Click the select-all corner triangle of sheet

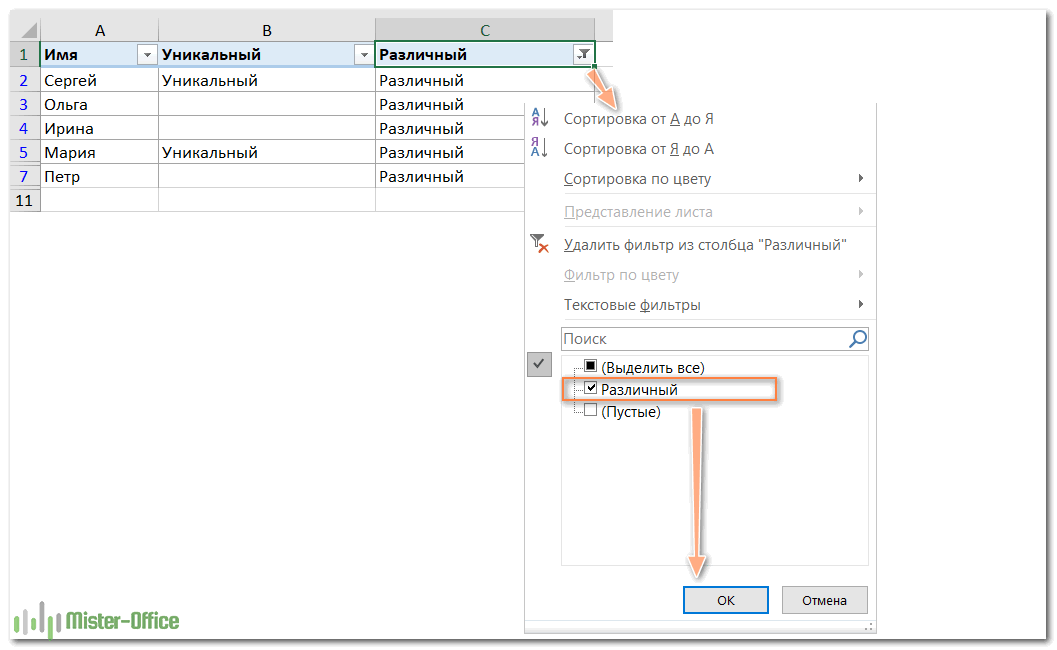tap(24, 31)
